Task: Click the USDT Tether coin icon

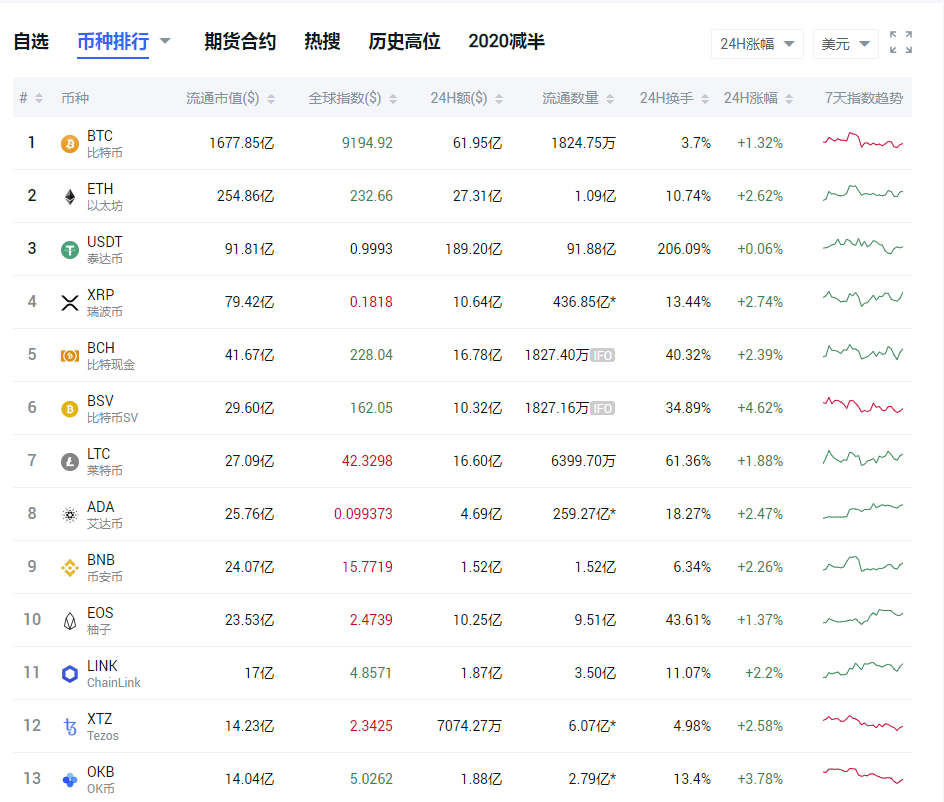Action: coord(70,250)
